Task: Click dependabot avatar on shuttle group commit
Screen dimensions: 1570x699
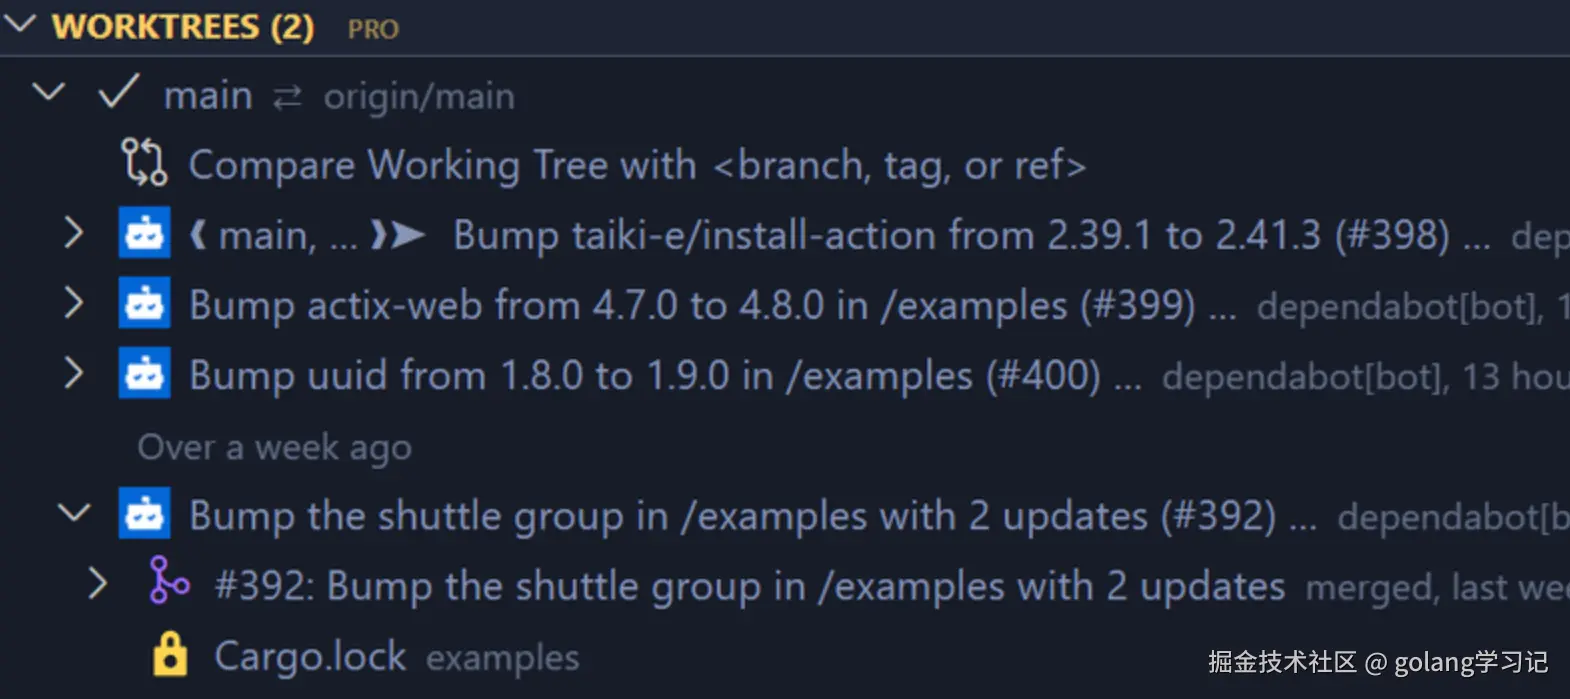Action: tap(144, 513)
